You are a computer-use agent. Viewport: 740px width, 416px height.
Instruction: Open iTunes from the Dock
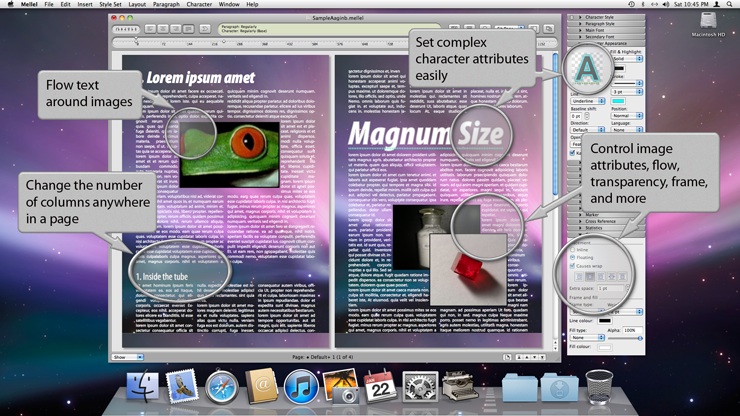click(x=300, y=386)
